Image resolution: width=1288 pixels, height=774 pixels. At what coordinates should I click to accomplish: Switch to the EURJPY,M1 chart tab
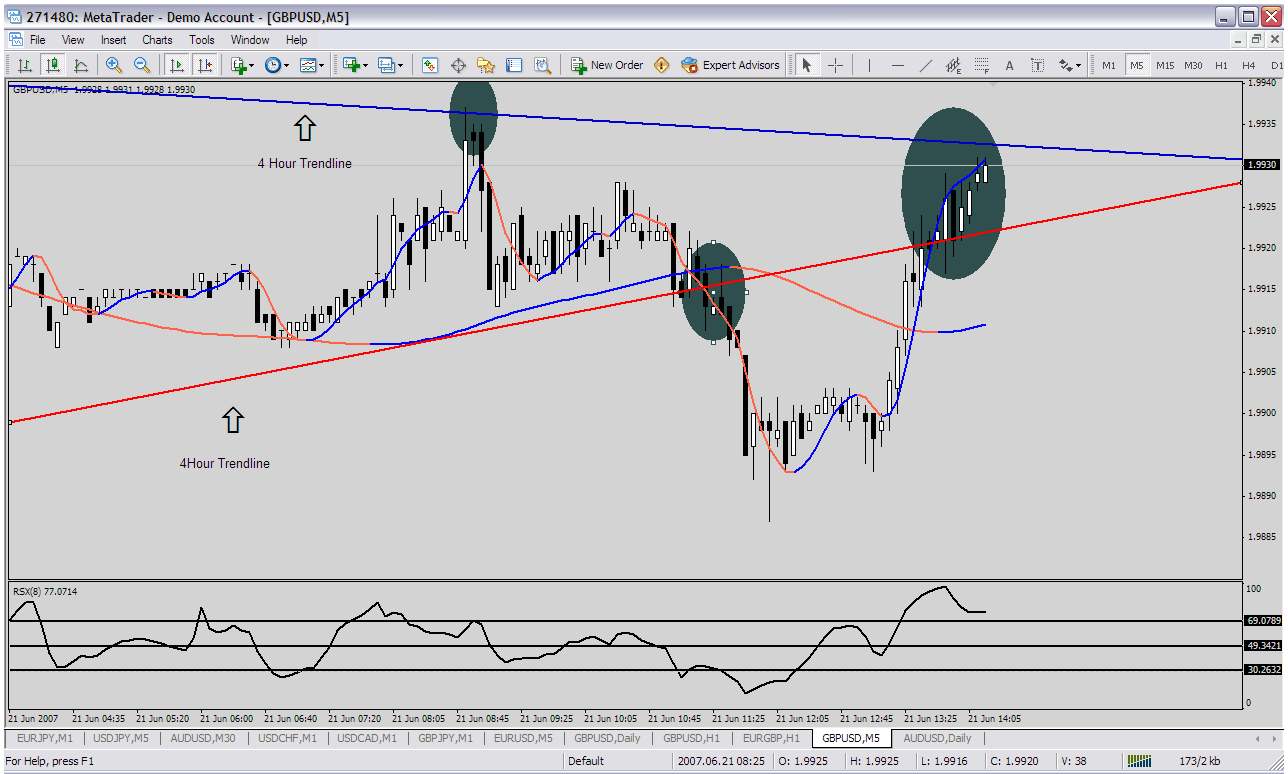[x=45, y=738]
